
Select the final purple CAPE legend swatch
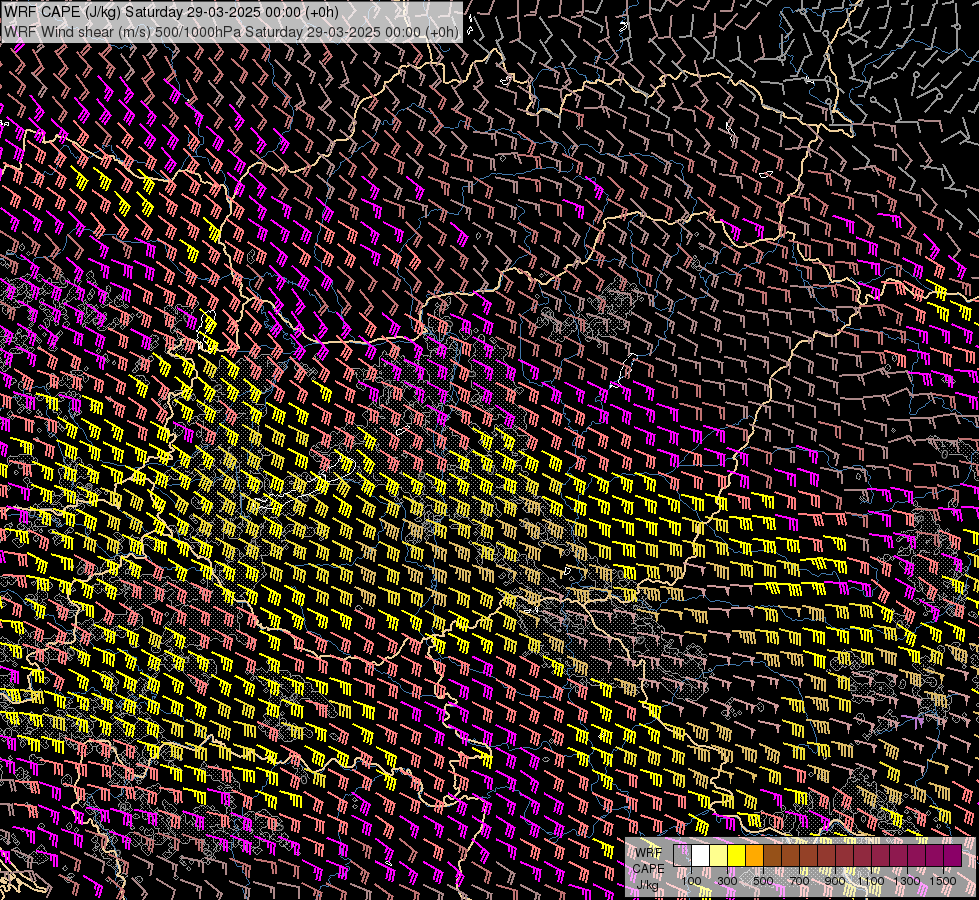[952, 856]
